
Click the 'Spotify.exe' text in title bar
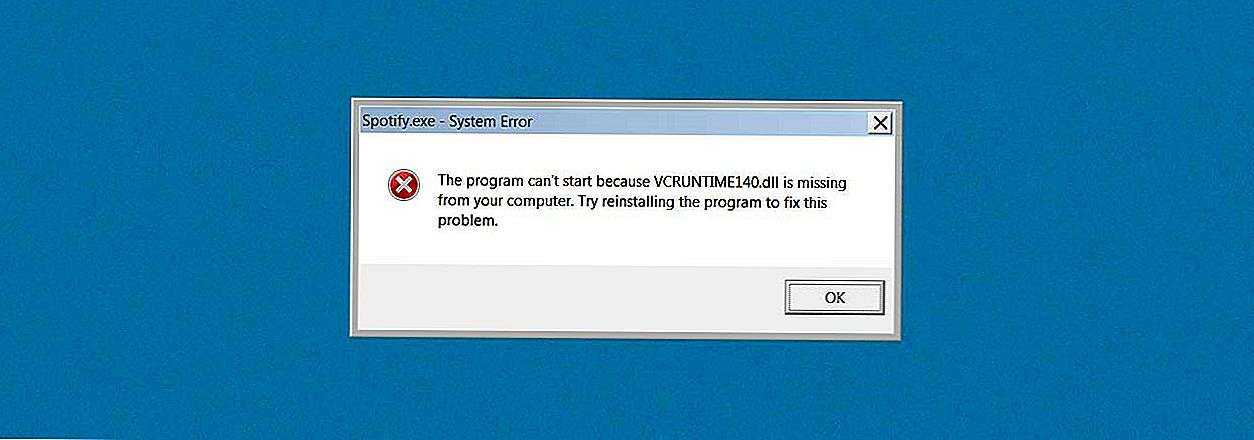coord(400,122)
